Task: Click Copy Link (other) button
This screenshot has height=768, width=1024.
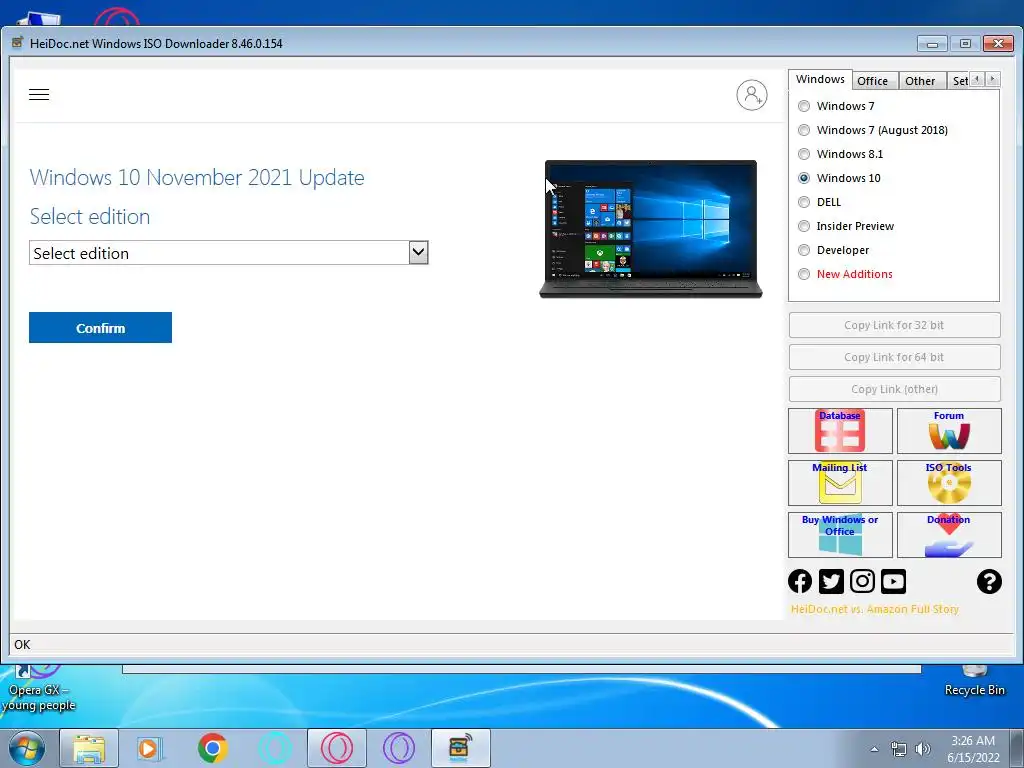Action: coord(894,389)
